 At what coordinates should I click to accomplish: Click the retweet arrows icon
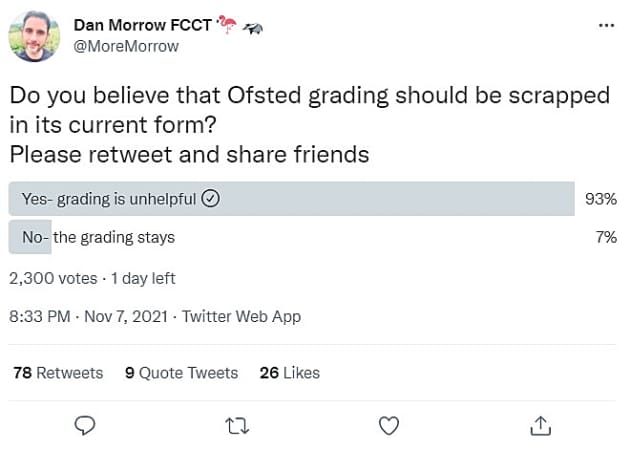click(x=237, y=425)
